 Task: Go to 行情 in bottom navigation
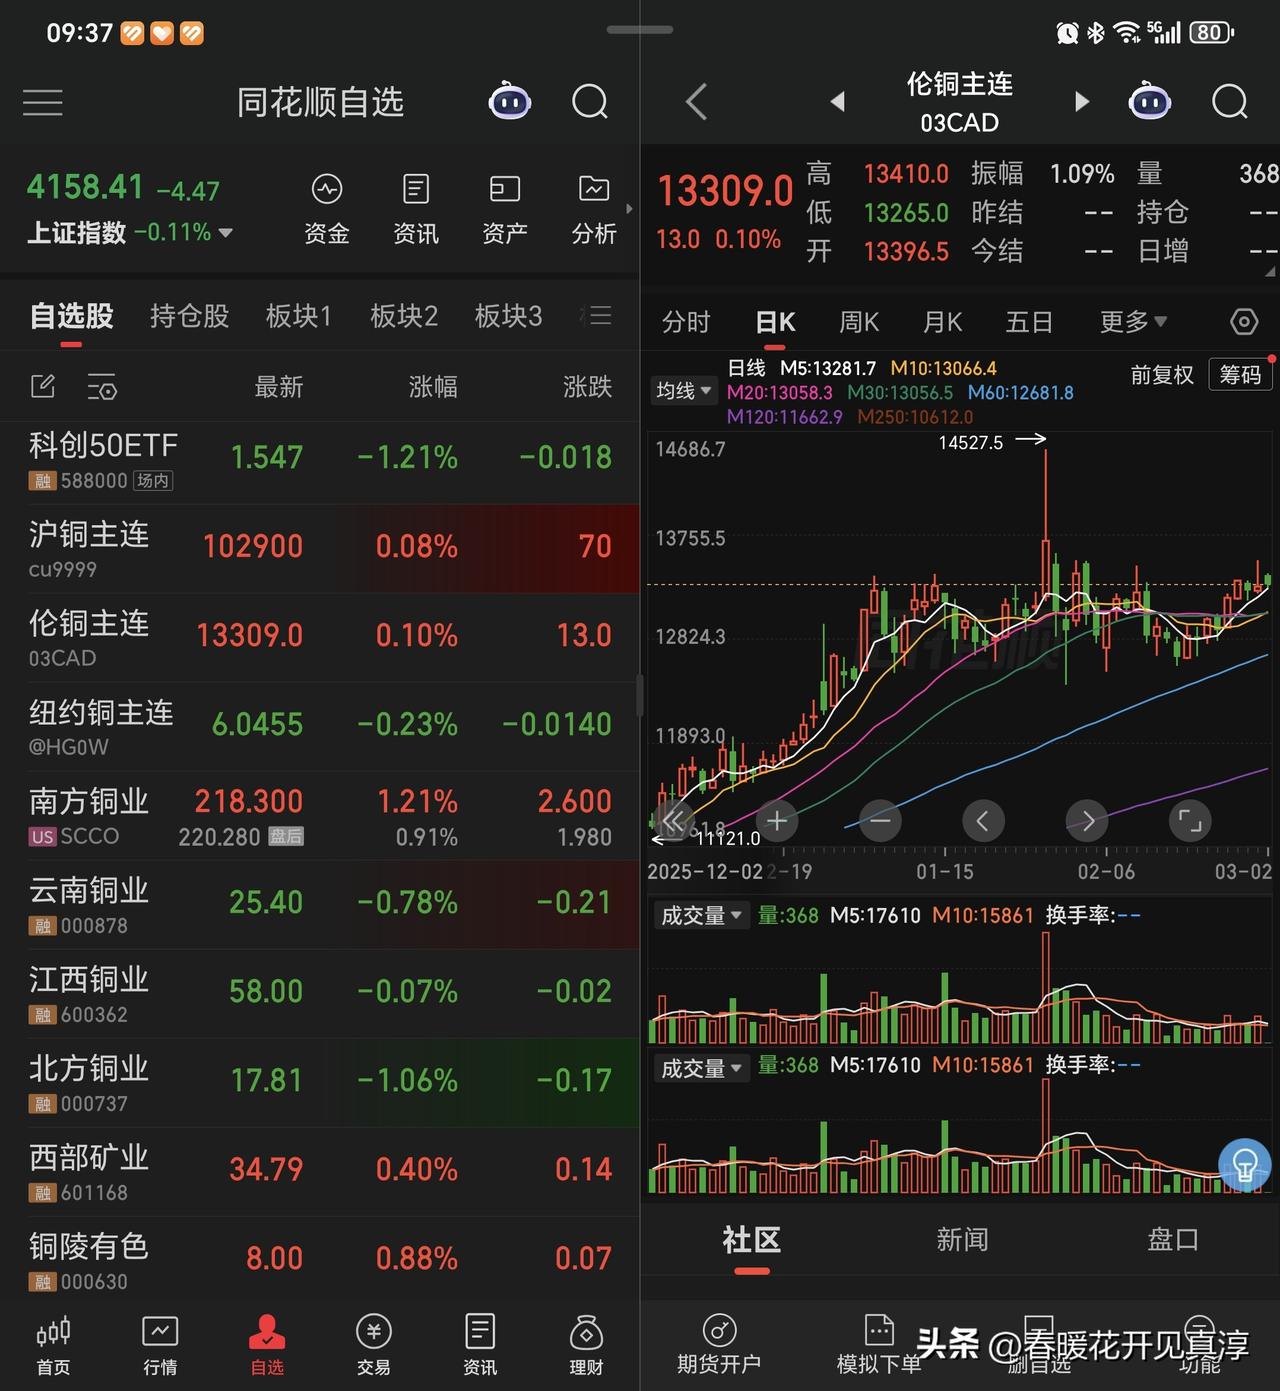click(160, 1346)
